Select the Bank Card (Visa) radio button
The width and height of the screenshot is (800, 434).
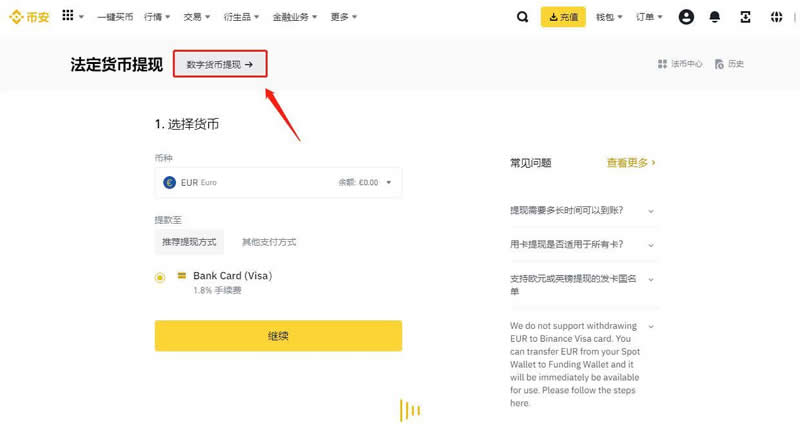pos(160,277)
